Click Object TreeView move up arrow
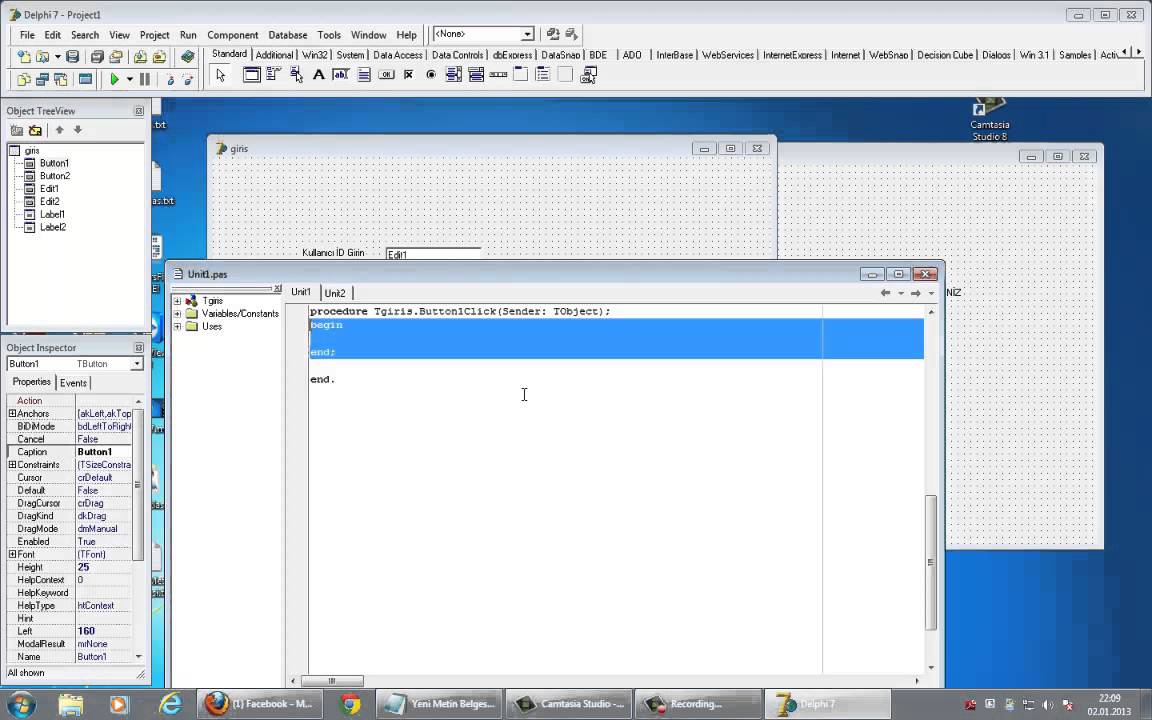 point(60,130)
